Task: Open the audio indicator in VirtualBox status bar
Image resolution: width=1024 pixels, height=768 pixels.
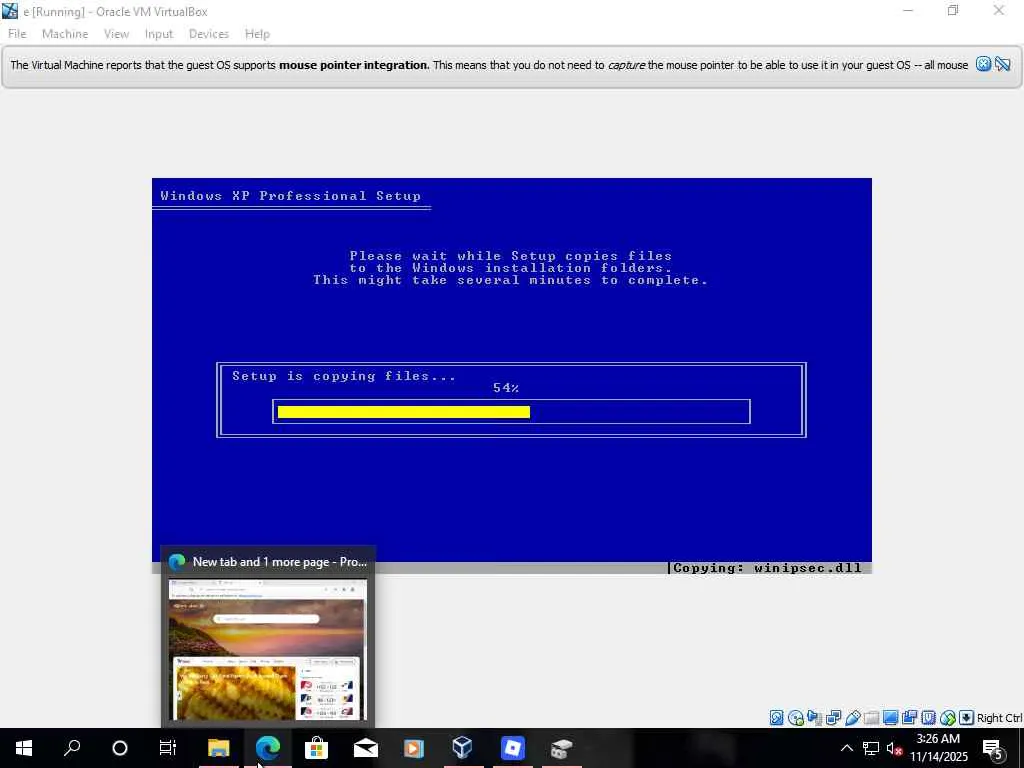Action: [814, 718]
